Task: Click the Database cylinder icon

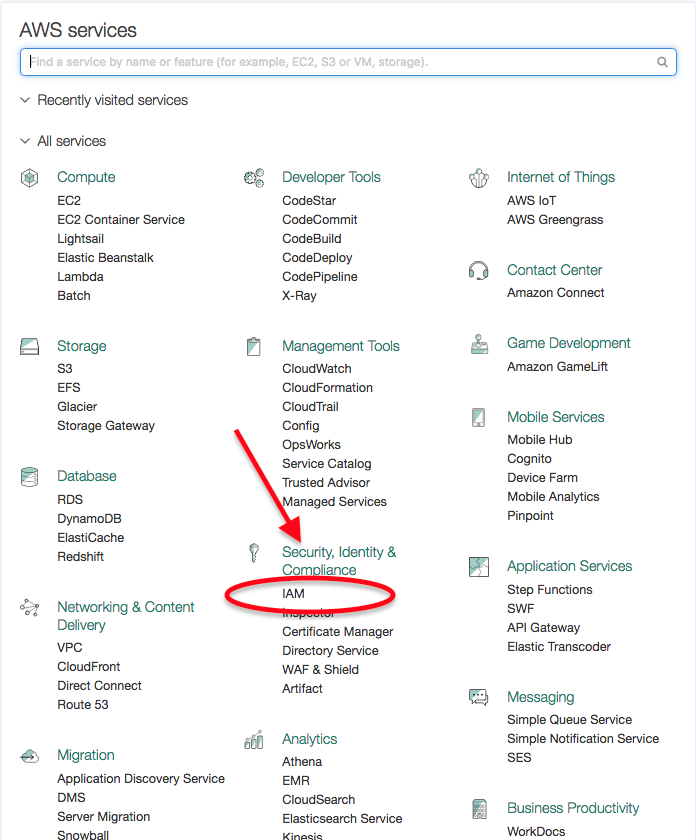Action: pos(29,477)
